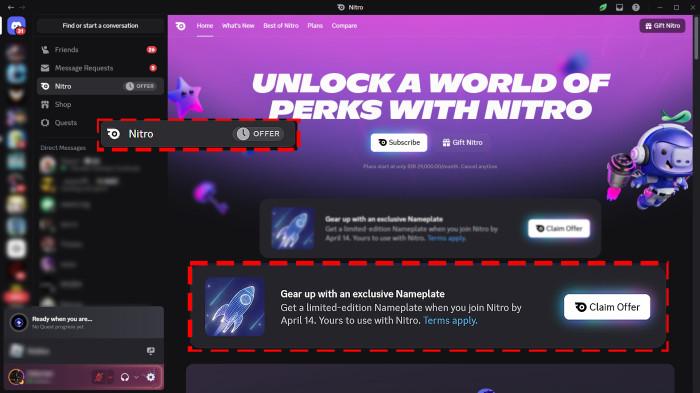Switch to the Compare tab
The width and height of the screenshot is (700, 393).
(x=344, y=26)
